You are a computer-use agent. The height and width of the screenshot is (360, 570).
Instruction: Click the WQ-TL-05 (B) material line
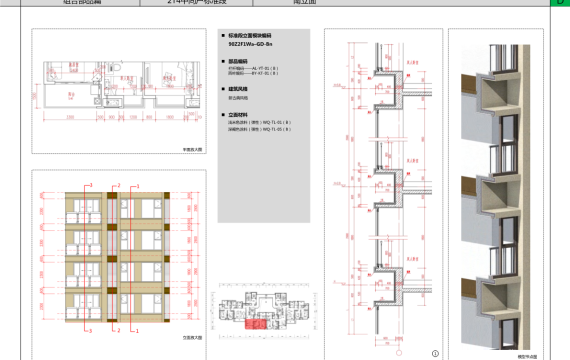(259, 129)
